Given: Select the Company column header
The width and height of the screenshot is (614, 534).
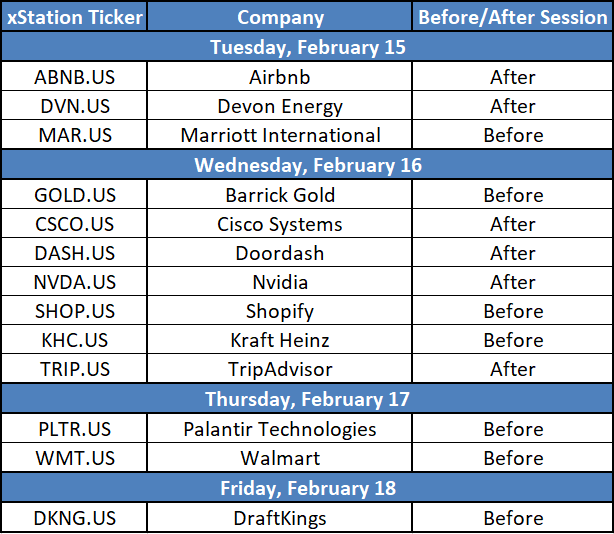Looking at the screenshot, I should 280,17.
